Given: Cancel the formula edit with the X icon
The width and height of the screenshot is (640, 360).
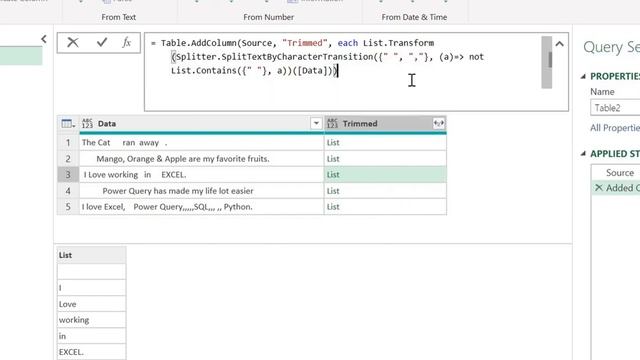Looking at the screenshot, I should click(x=73, y=42).
